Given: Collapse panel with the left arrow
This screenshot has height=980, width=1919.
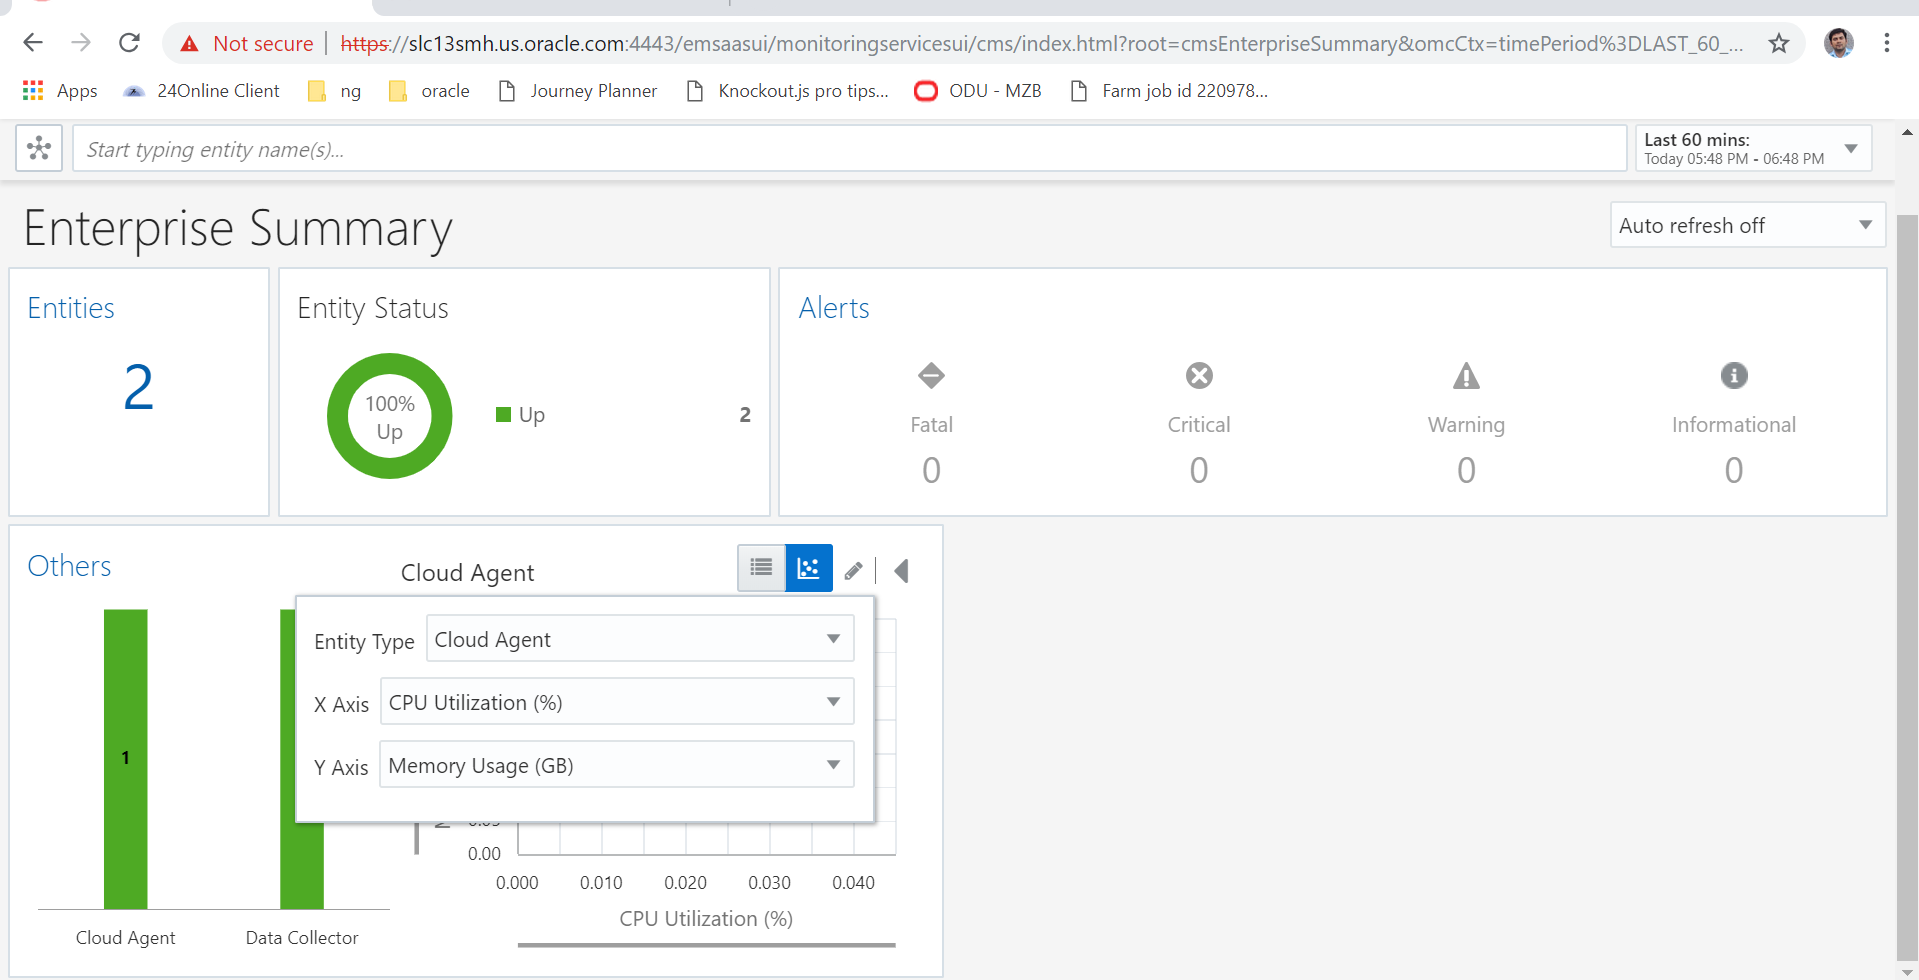Looking at the screenshot, I should [901, 570].
